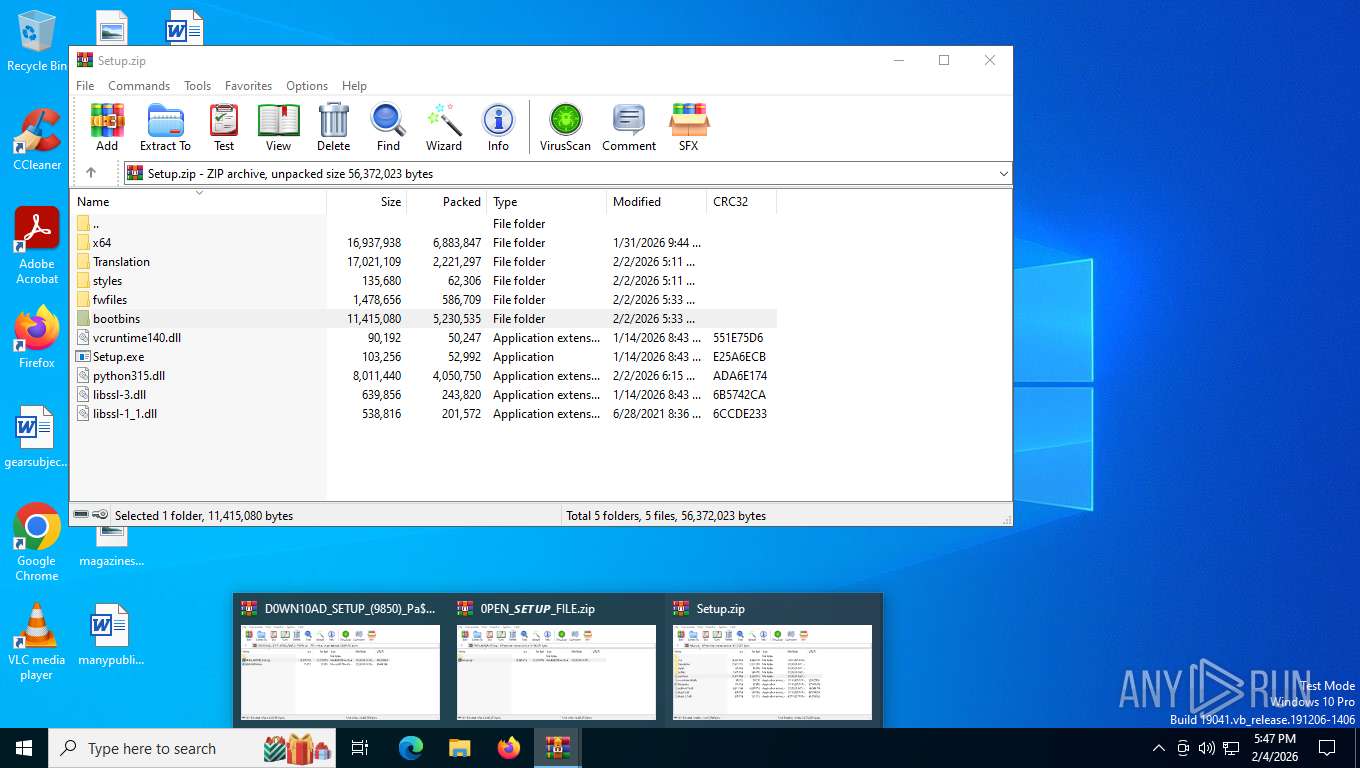
Task: Select the vcruntime140.dll file
Action: click(x=423, y=338)
